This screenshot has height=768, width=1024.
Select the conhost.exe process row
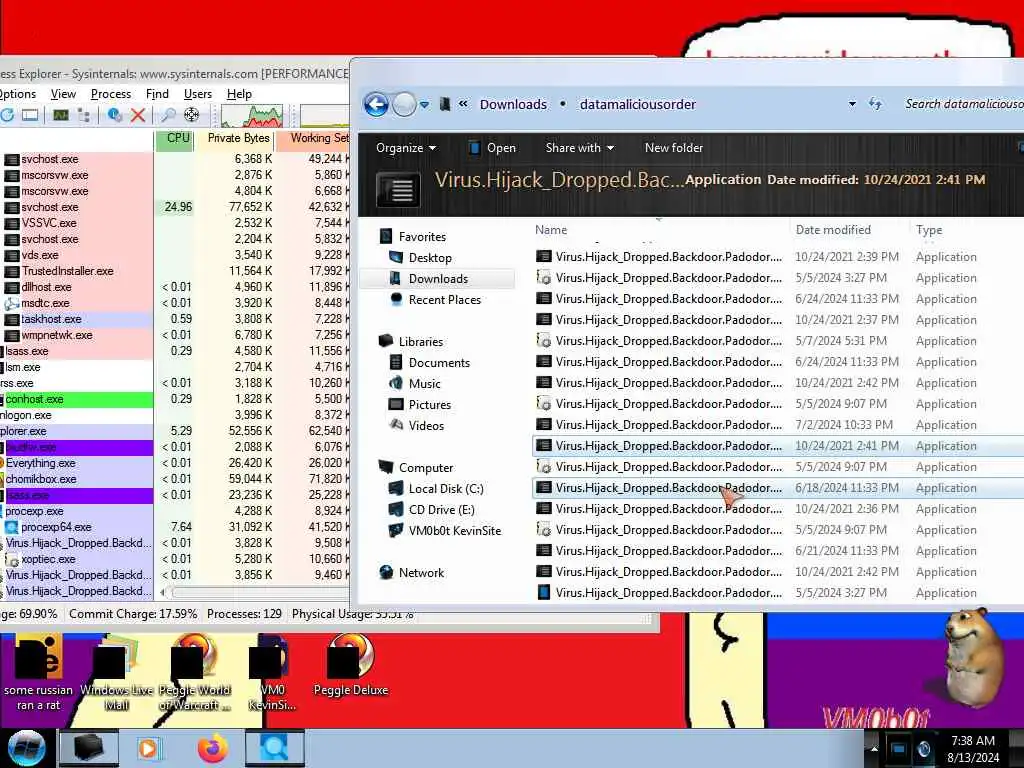[76, 399]
